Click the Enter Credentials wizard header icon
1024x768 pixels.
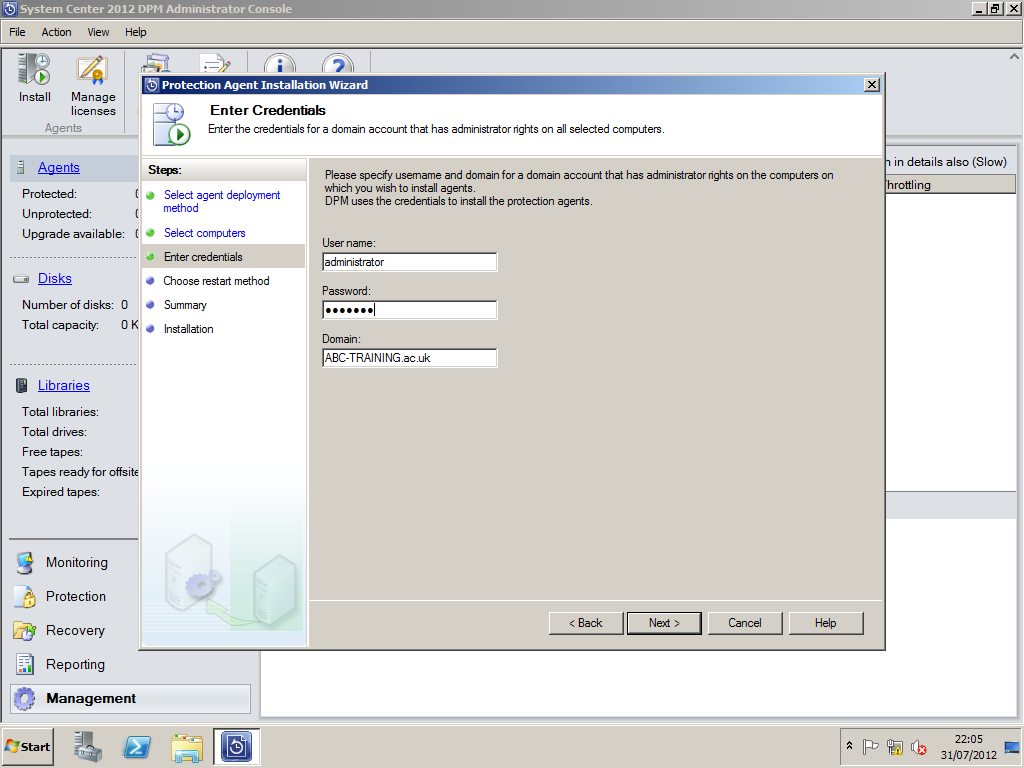[x=171, y=124]
